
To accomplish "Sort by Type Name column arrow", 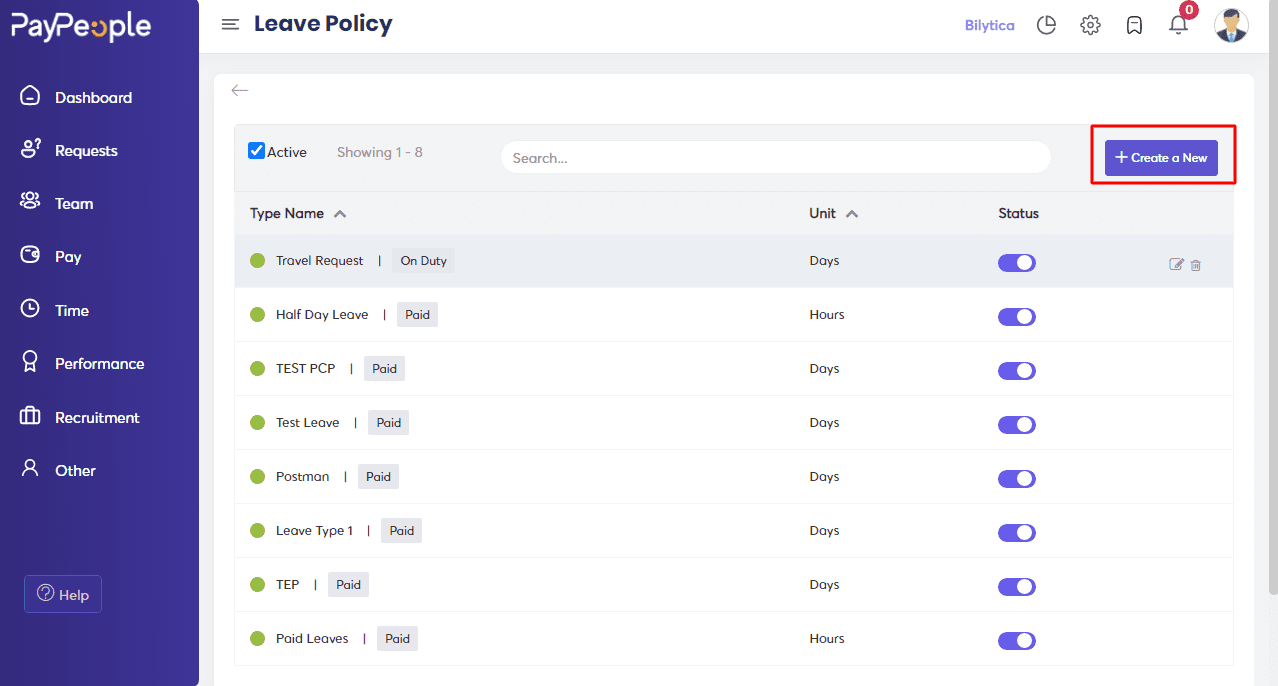I will (x=340, y=214).
